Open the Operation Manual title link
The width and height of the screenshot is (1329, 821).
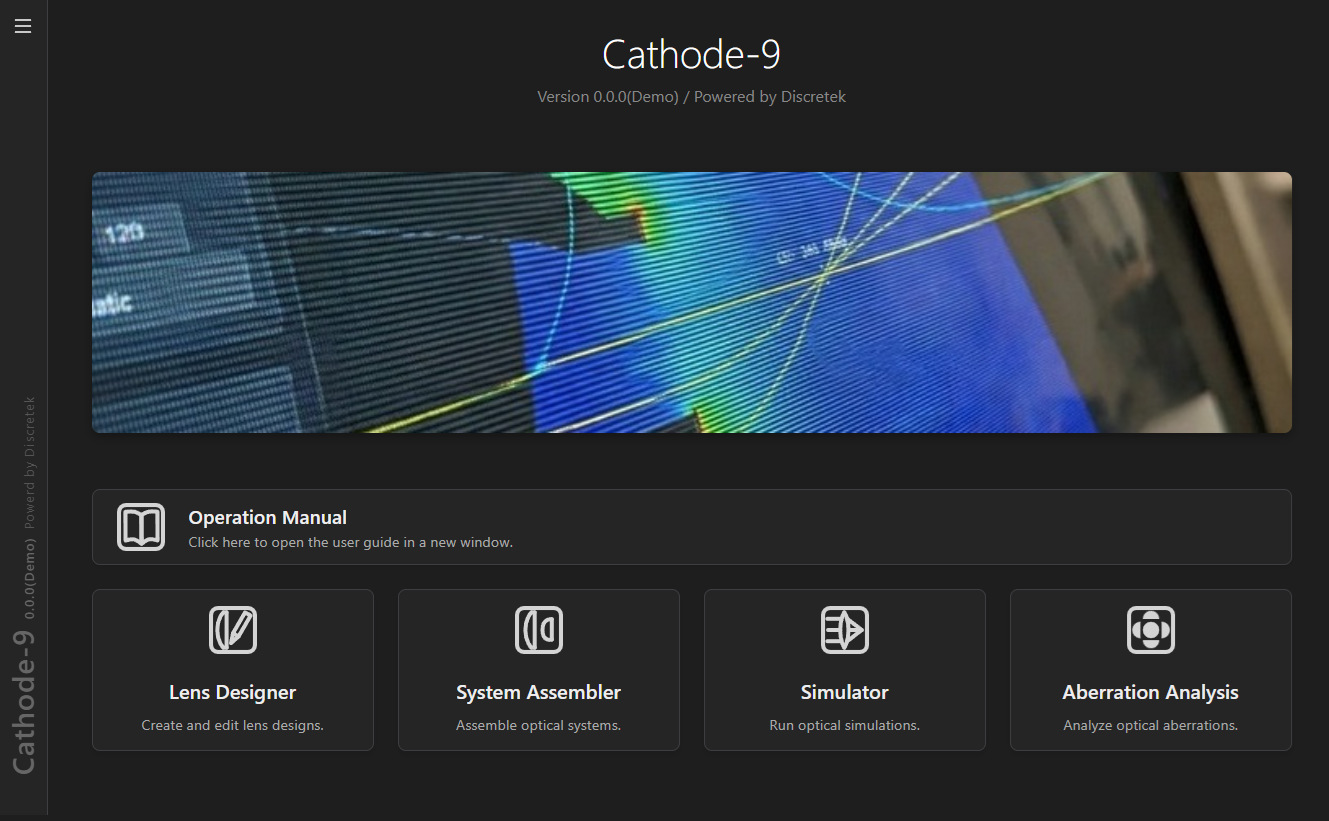click(x=267, y=518)
